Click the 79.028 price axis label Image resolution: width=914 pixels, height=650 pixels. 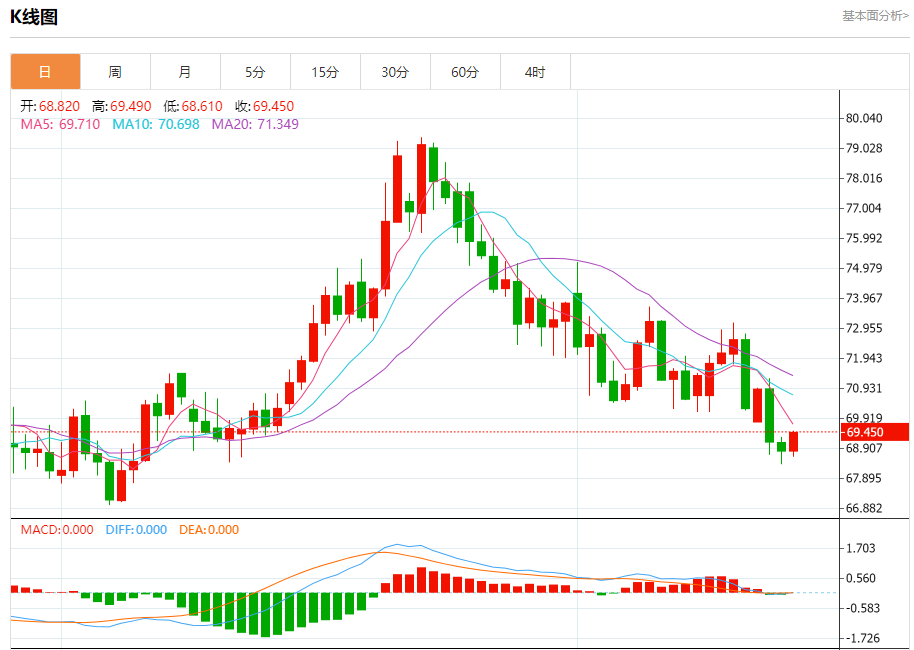[864, 148]
